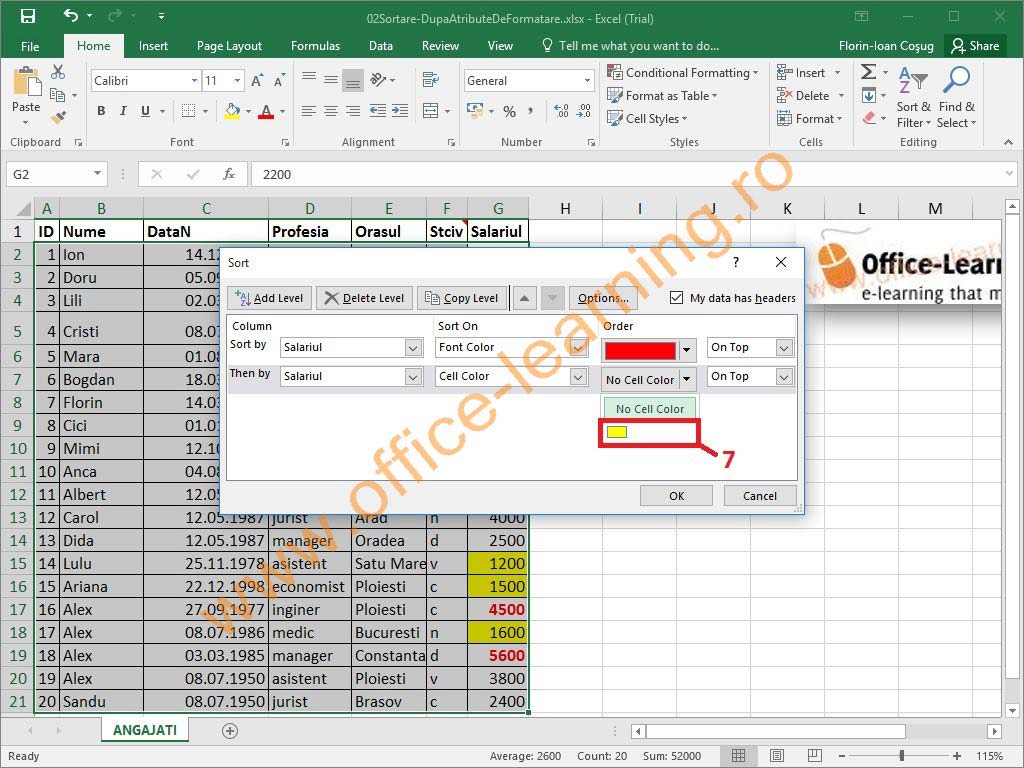Click the Copy icon in Clipboard group
1024x768 pixels.
point(57,95)
